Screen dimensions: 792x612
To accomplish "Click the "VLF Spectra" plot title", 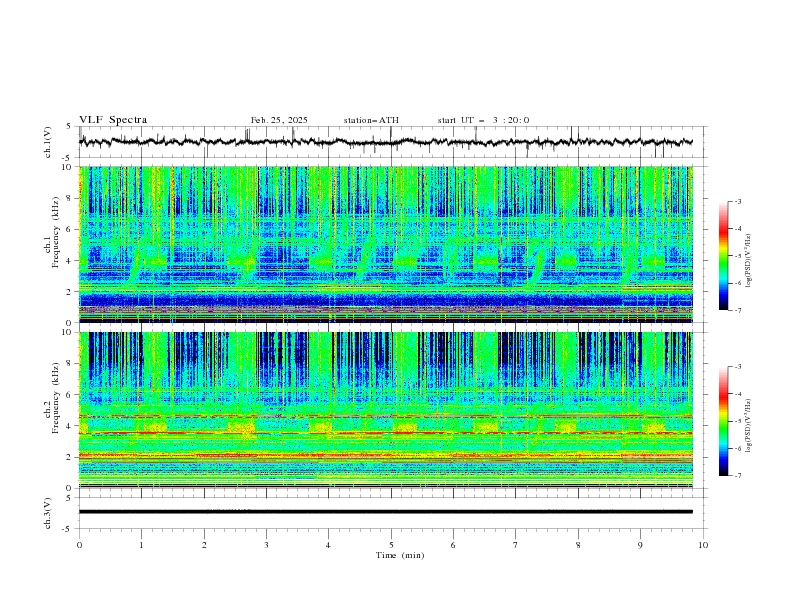I will 113,120.
